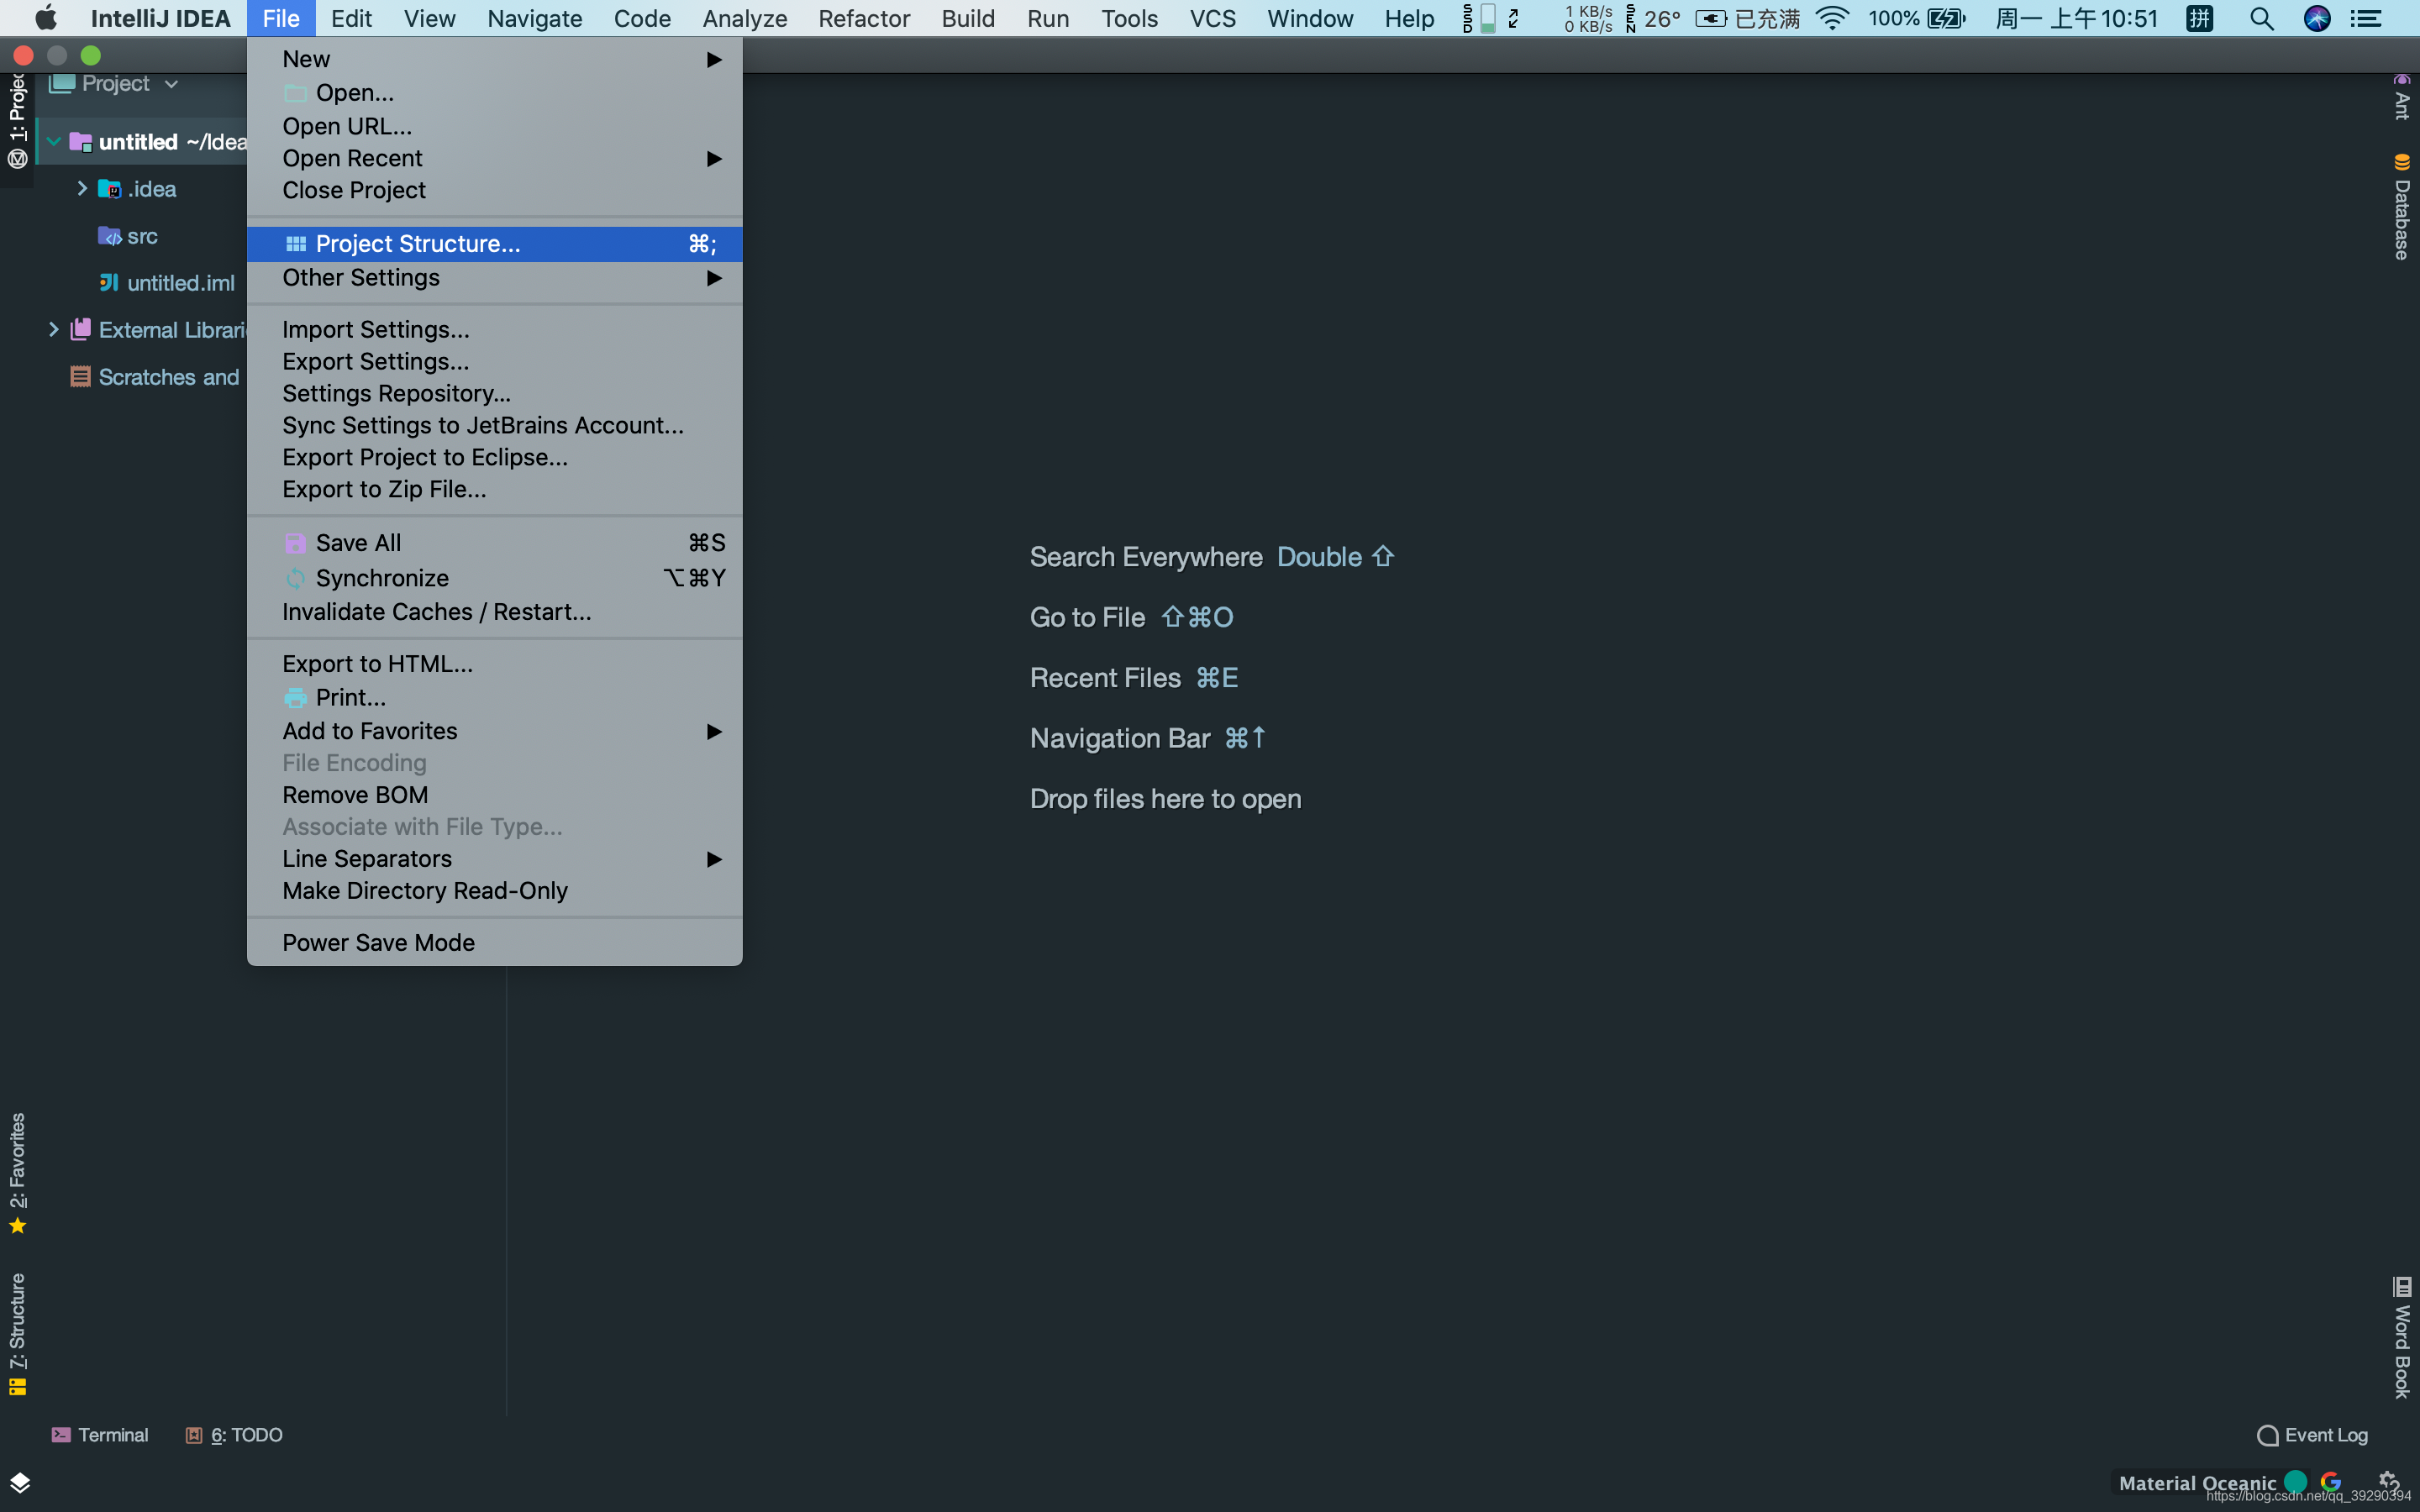Toggle the Structure tool window
Screen dimensions: 2420x1512
pyautogui.click(x=17, y=1332)
